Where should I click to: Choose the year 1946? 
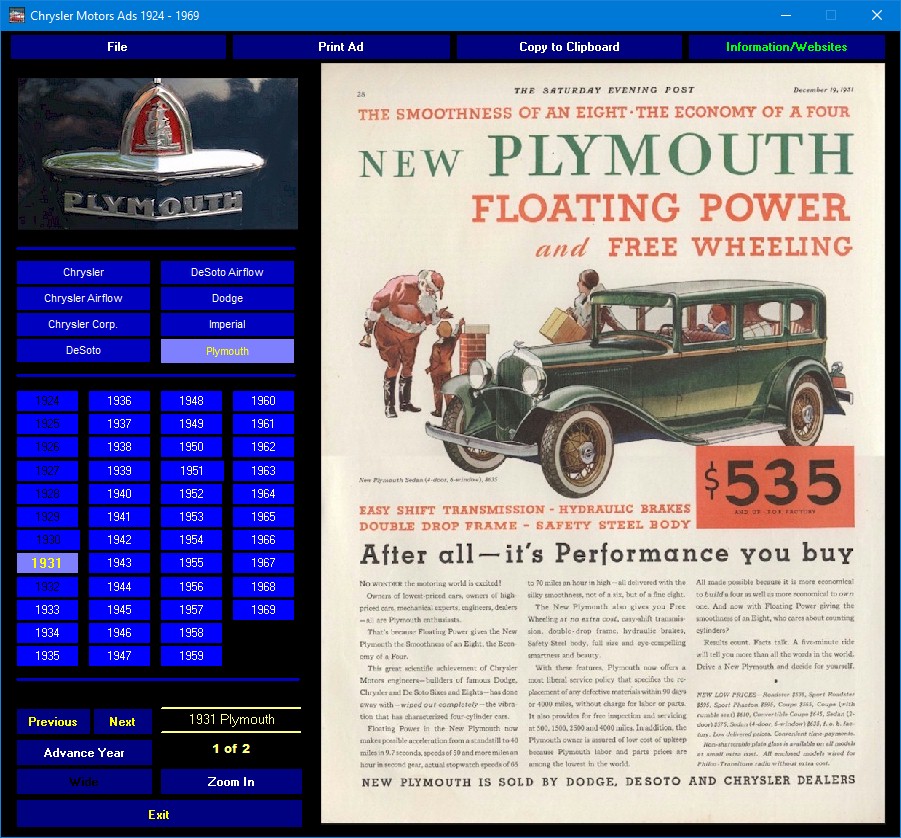120,633
